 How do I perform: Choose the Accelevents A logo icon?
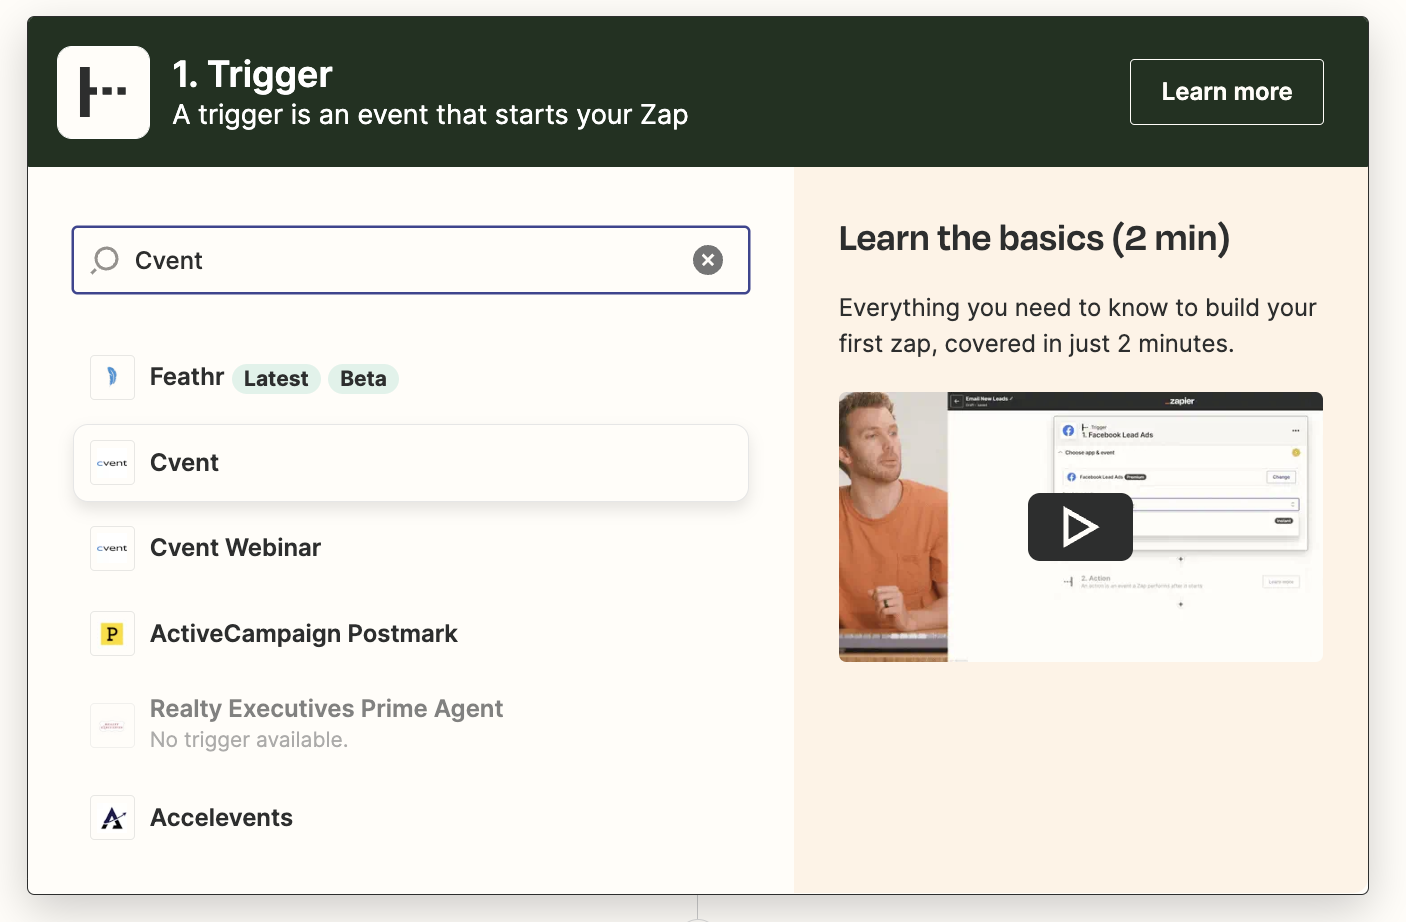click(x=112, y=818)
